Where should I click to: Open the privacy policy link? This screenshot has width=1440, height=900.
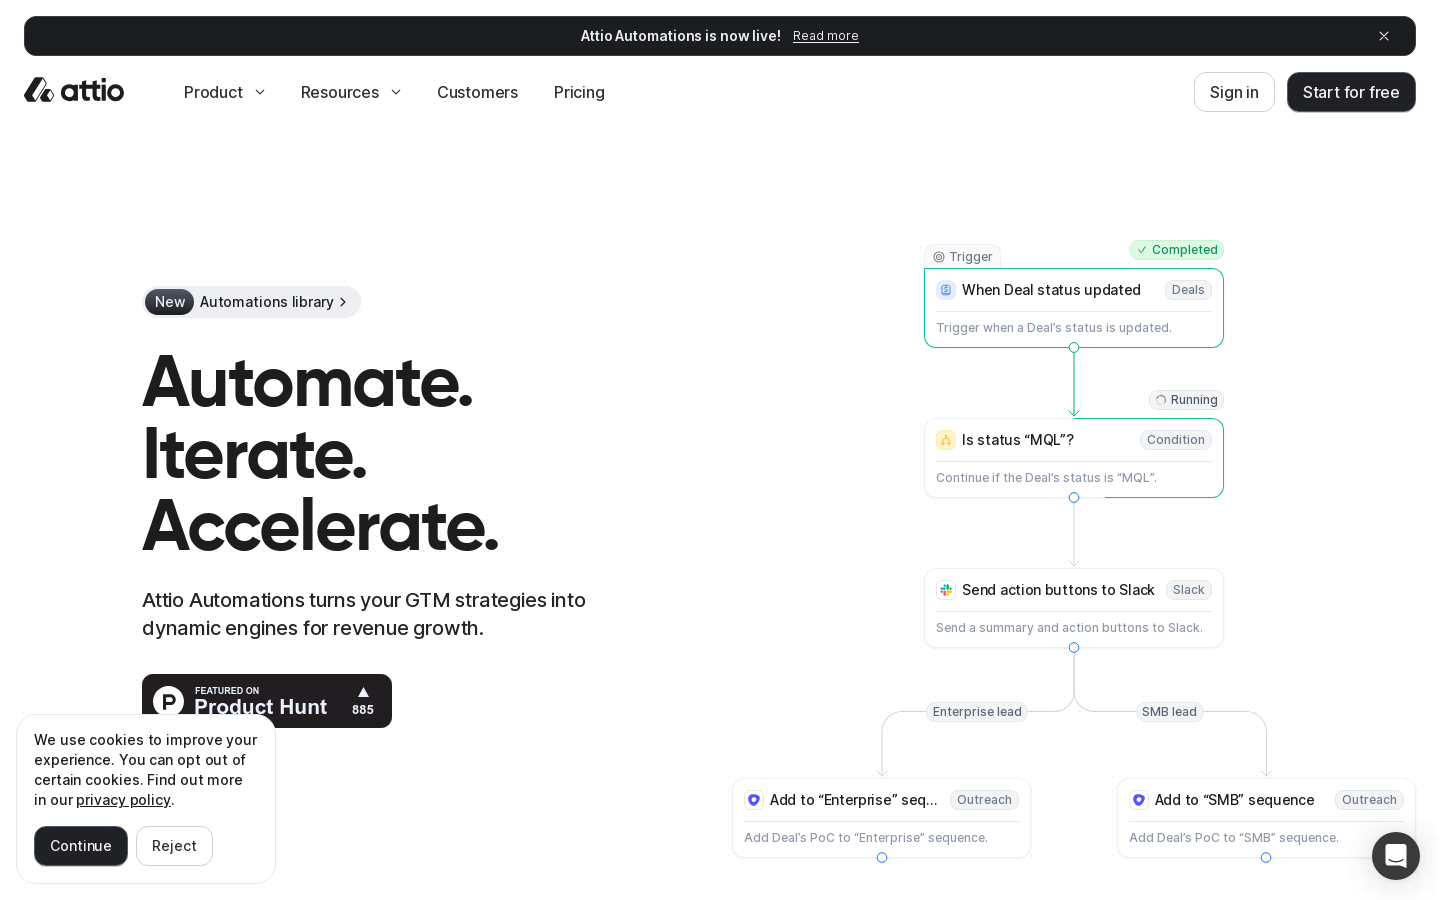(123, 800)
